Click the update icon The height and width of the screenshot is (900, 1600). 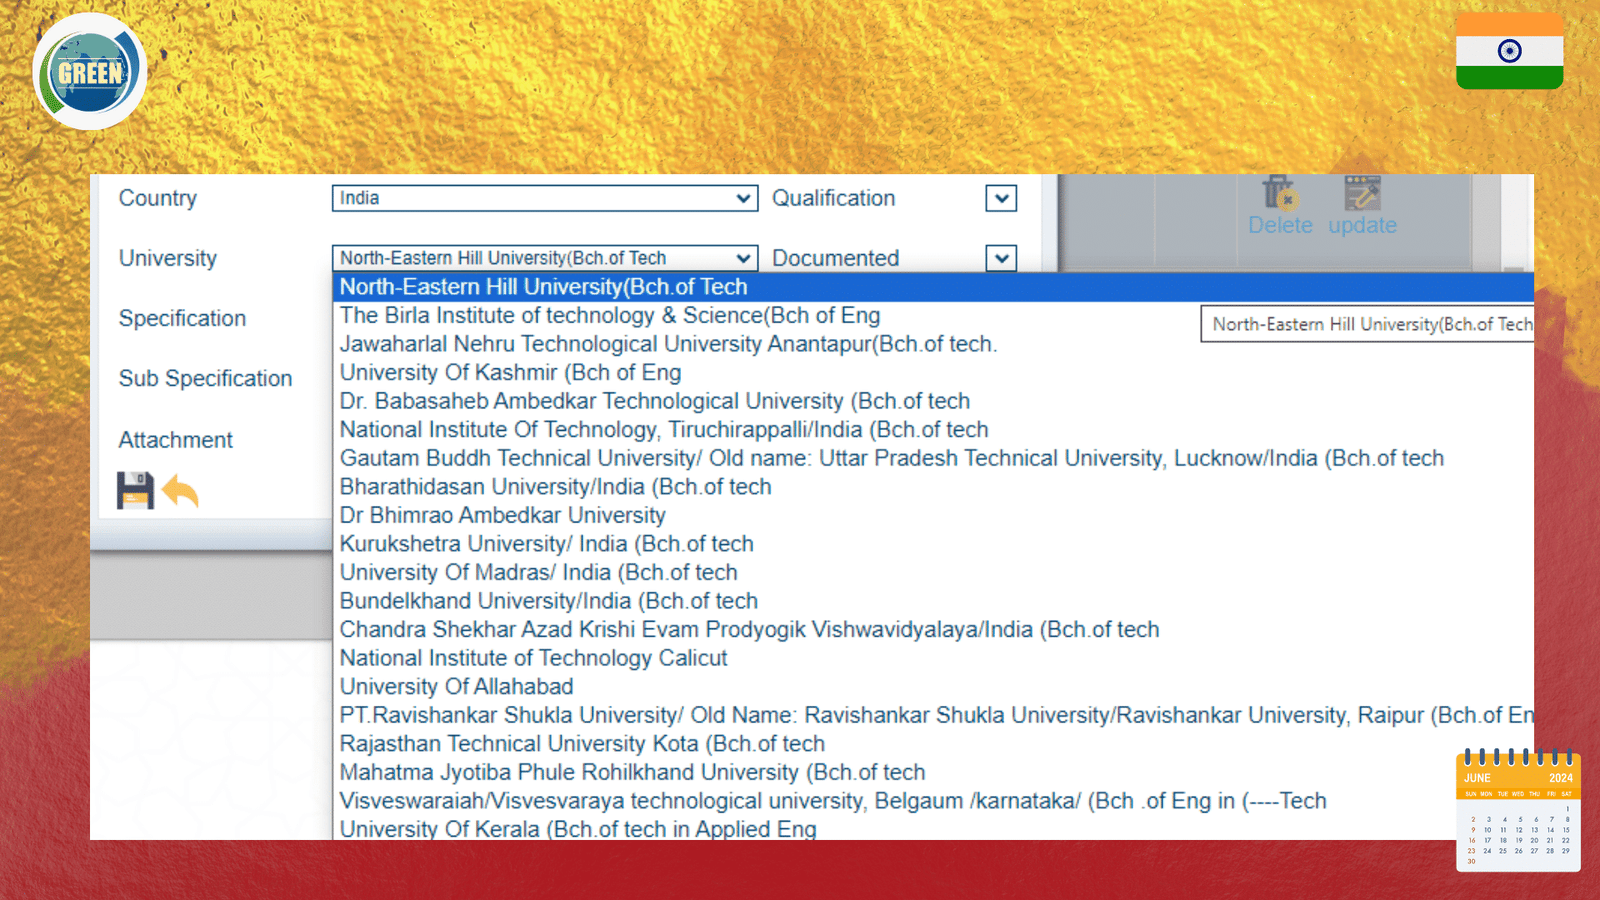pos(1362,193)
